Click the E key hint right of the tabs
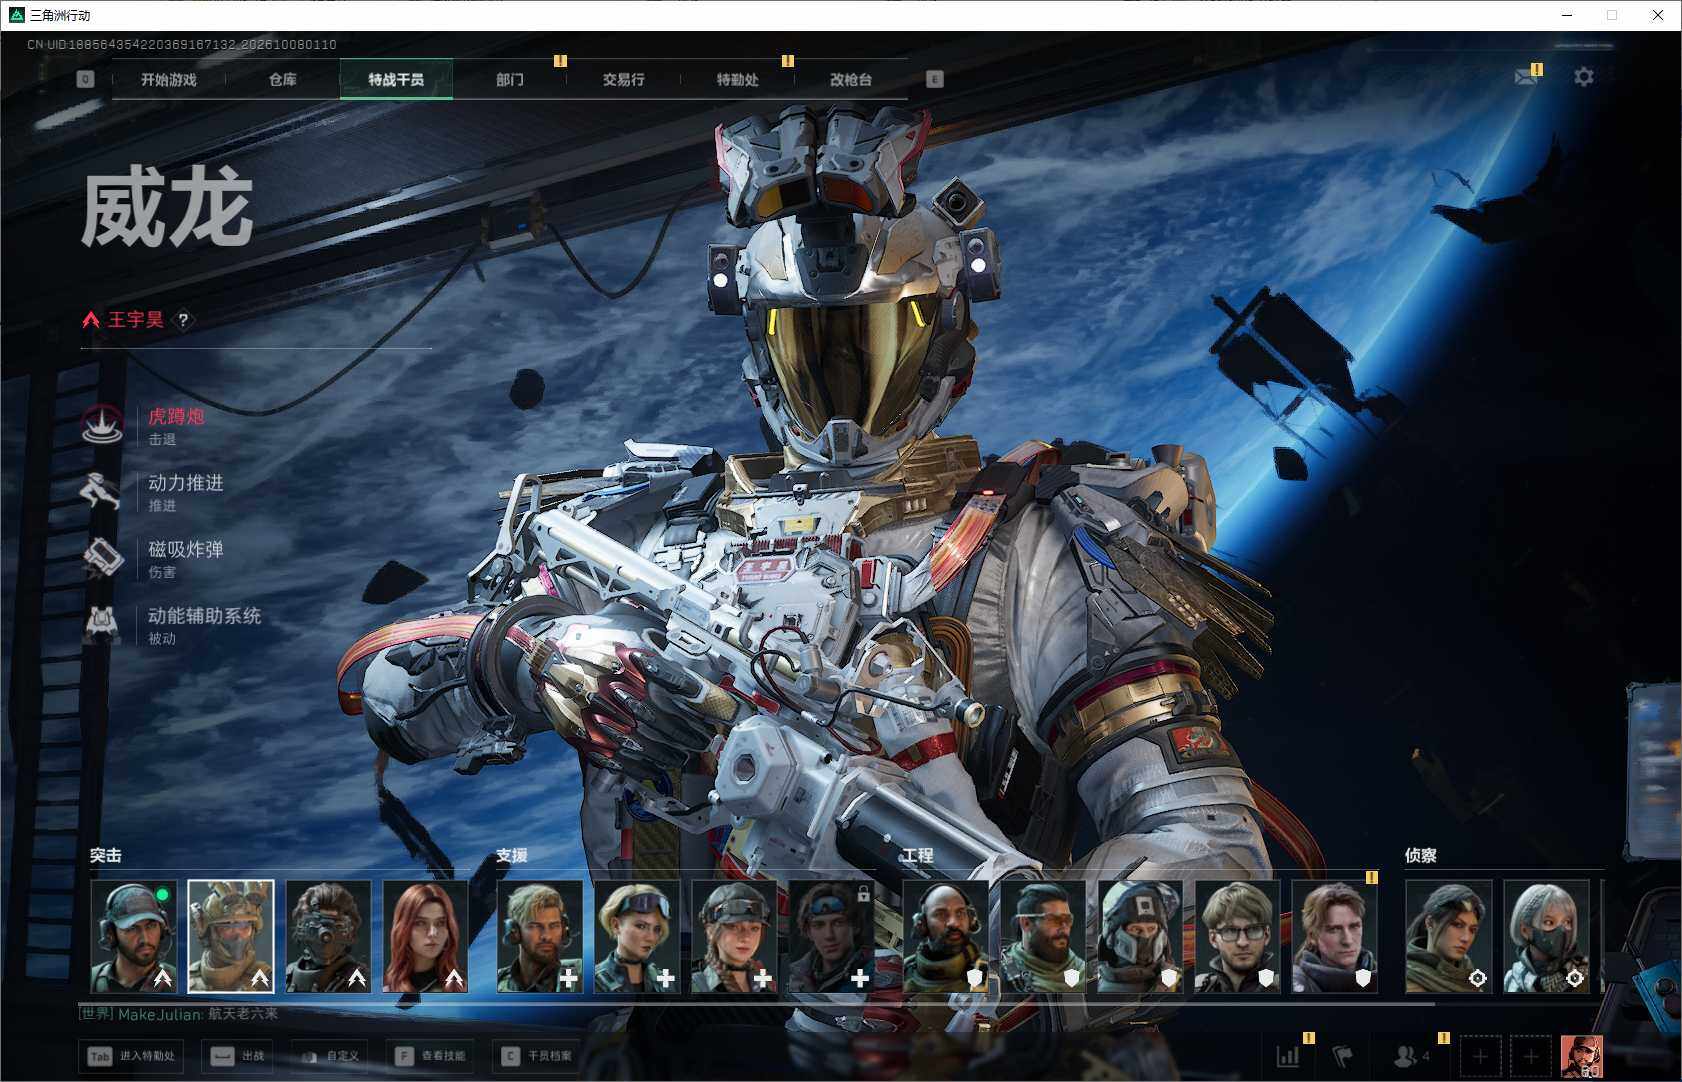The height and width of the screenshot is (1082, 1682). pyautogui.click(x=935, y=79)
